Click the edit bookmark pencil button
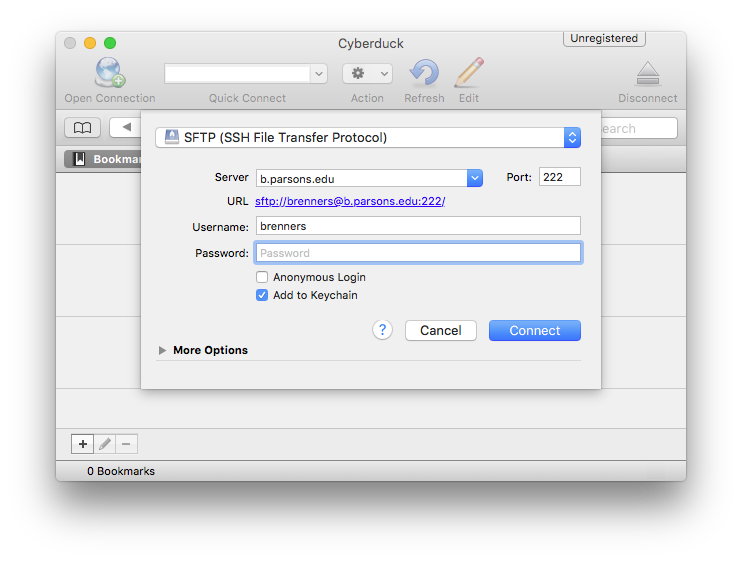The image size is (742, 561). pyautogui.click(x=105, y=444)
